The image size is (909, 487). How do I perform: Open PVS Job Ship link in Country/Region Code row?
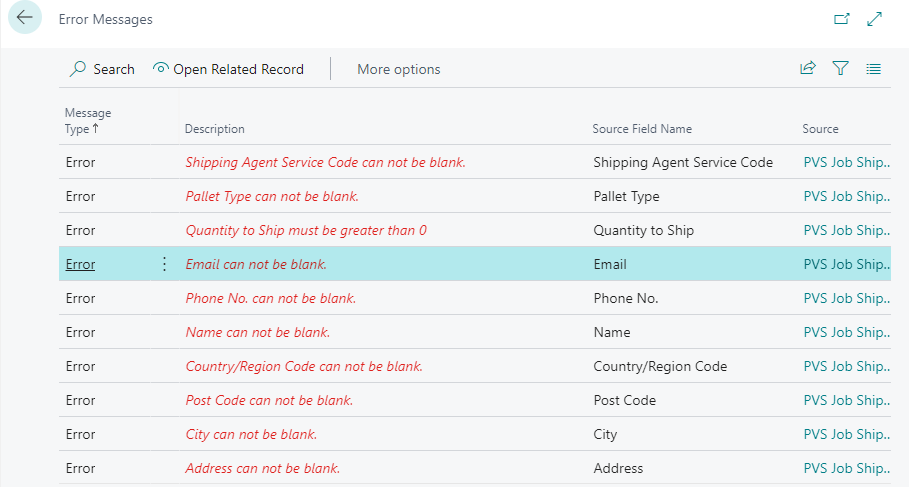(846, 366)
